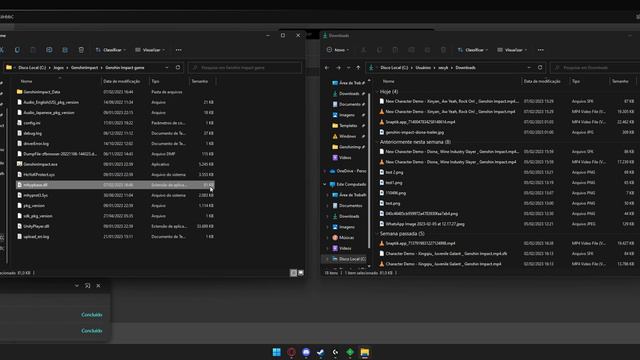Rename icon in Genshin Impact game window toolbar
Image resolution: width=640 pixels, height=360 pixels.
coord(49,50)
